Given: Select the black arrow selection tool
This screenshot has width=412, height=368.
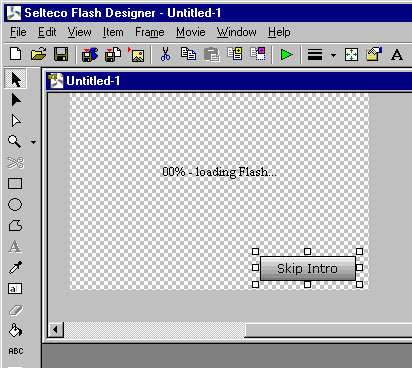Looking at the screenshot, I should (x=16, y=79).
